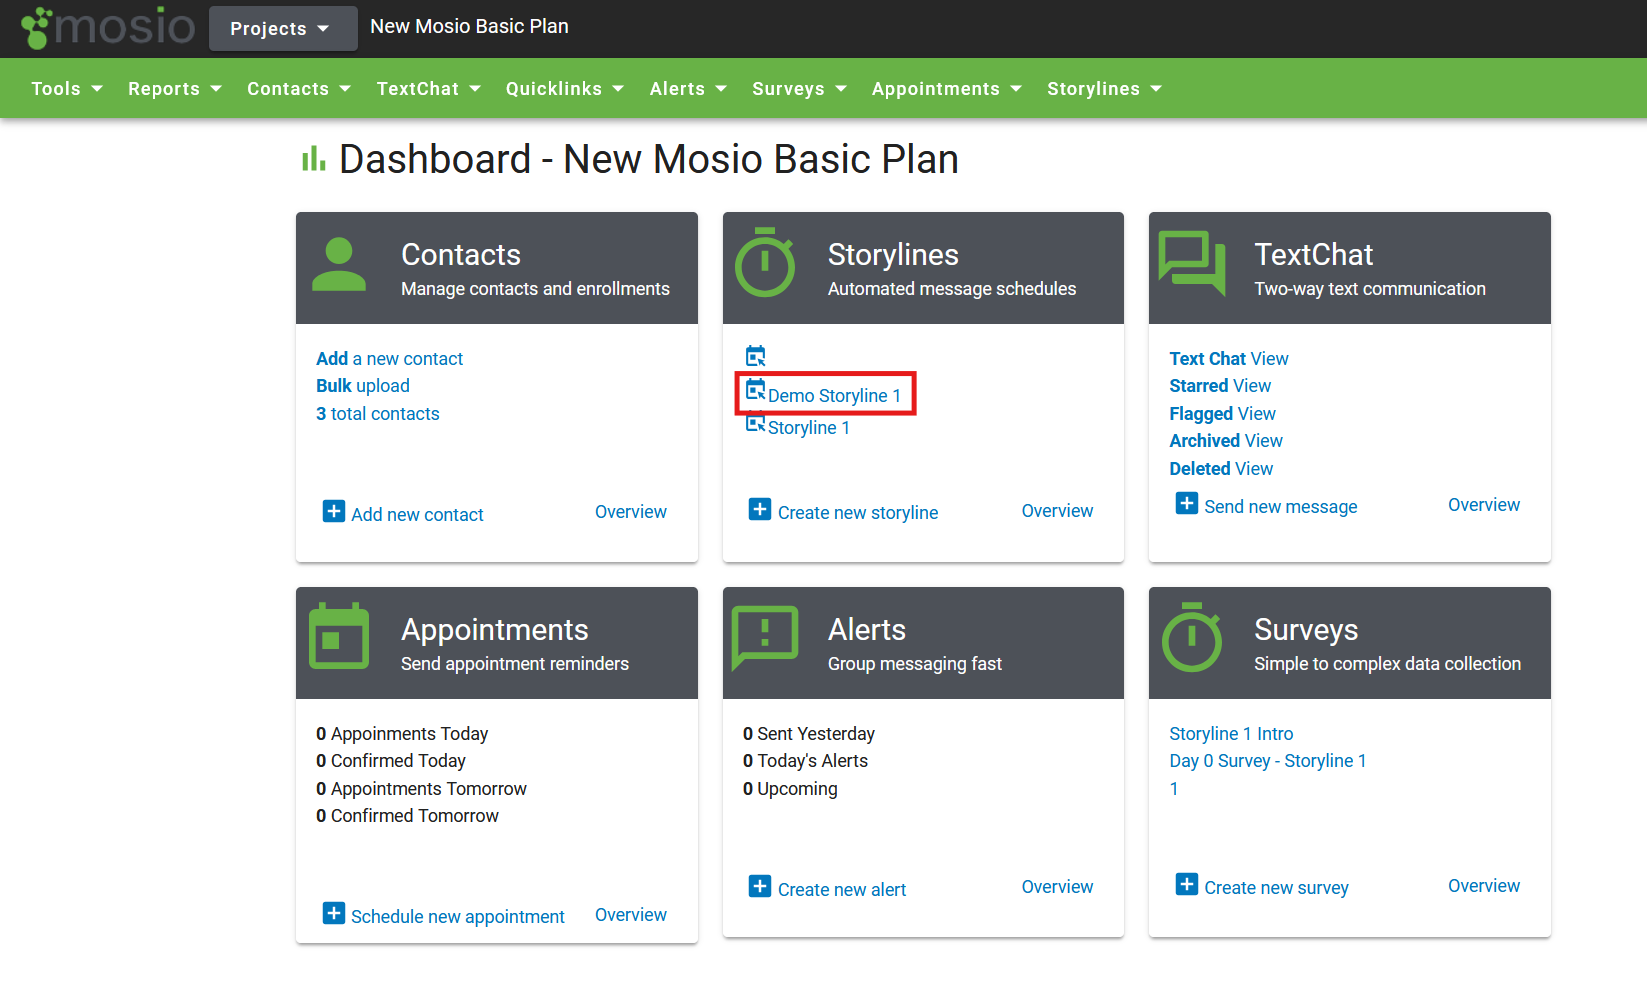The image size is (1647, 998).
Task: Expand the Tools menu
Action: pyautogui.click(x=67, y=89)
